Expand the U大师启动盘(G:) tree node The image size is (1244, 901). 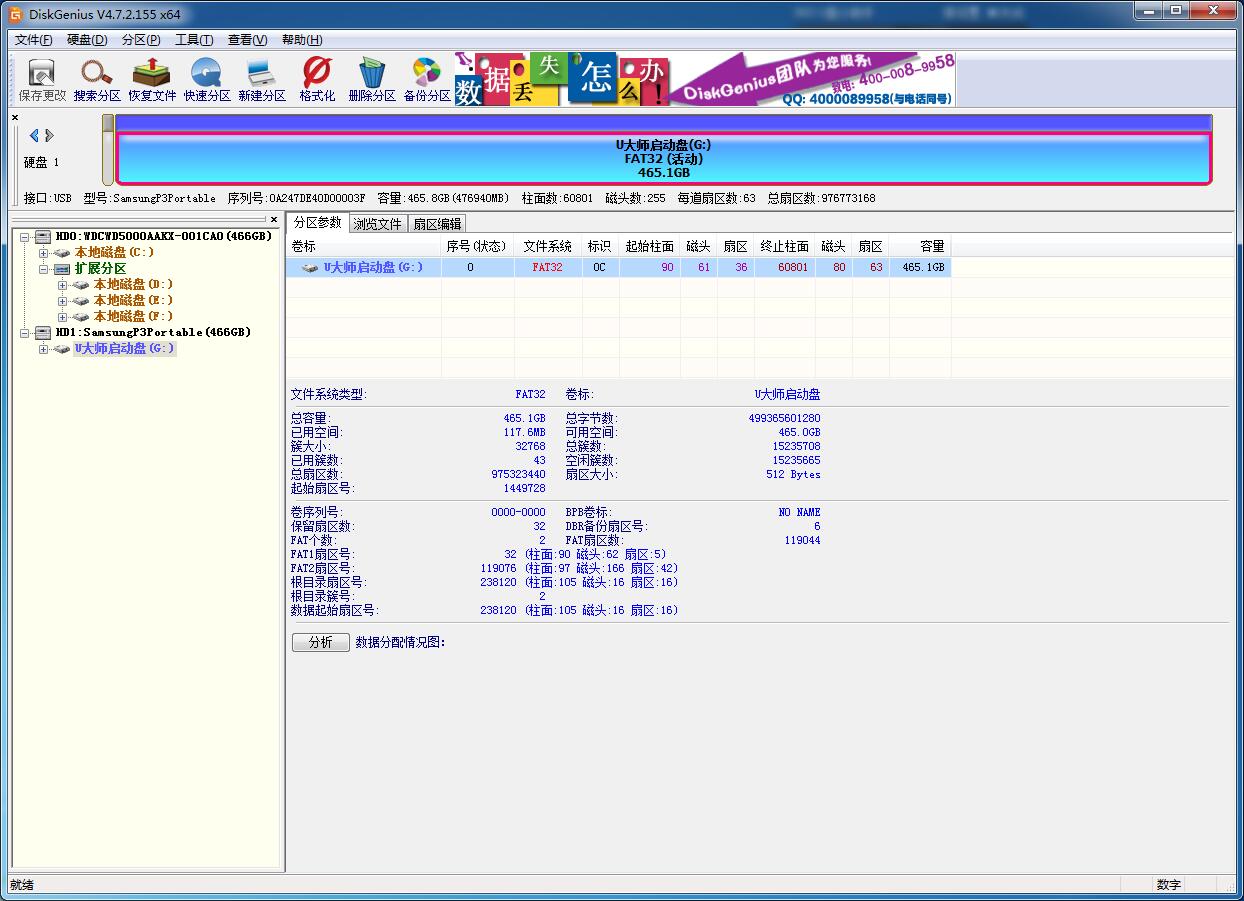pos(43,349)
